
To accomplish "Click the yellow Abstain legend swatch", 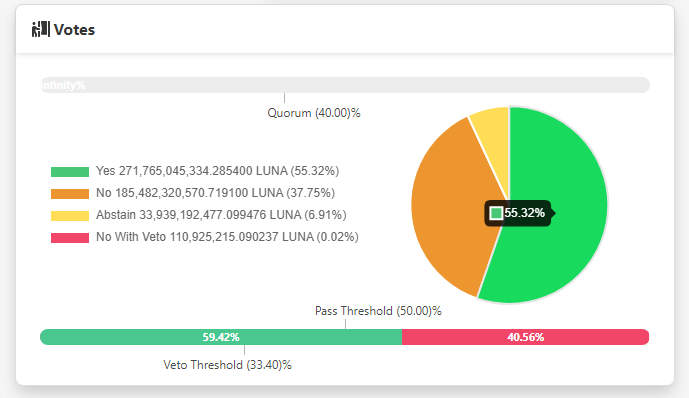I will tap(70, 215).
